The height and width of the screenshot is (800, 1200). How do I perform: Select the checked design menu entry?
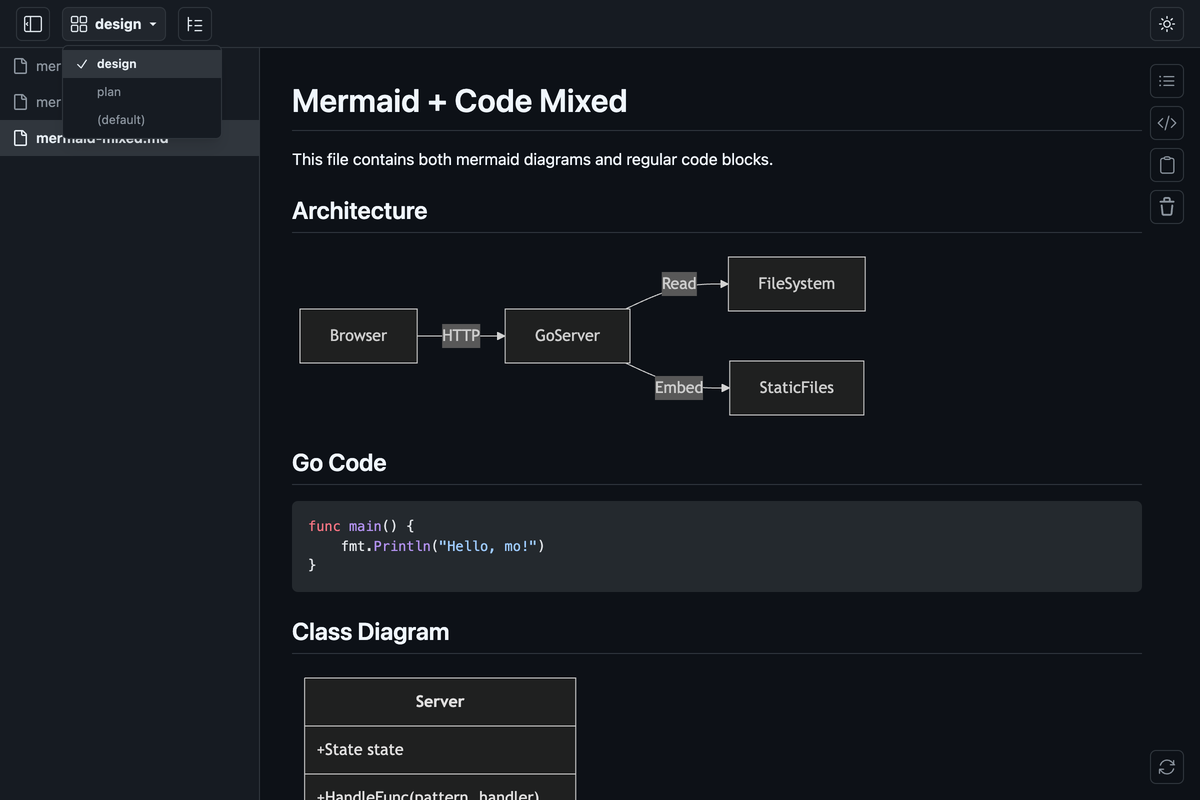[x=142, y=64]
